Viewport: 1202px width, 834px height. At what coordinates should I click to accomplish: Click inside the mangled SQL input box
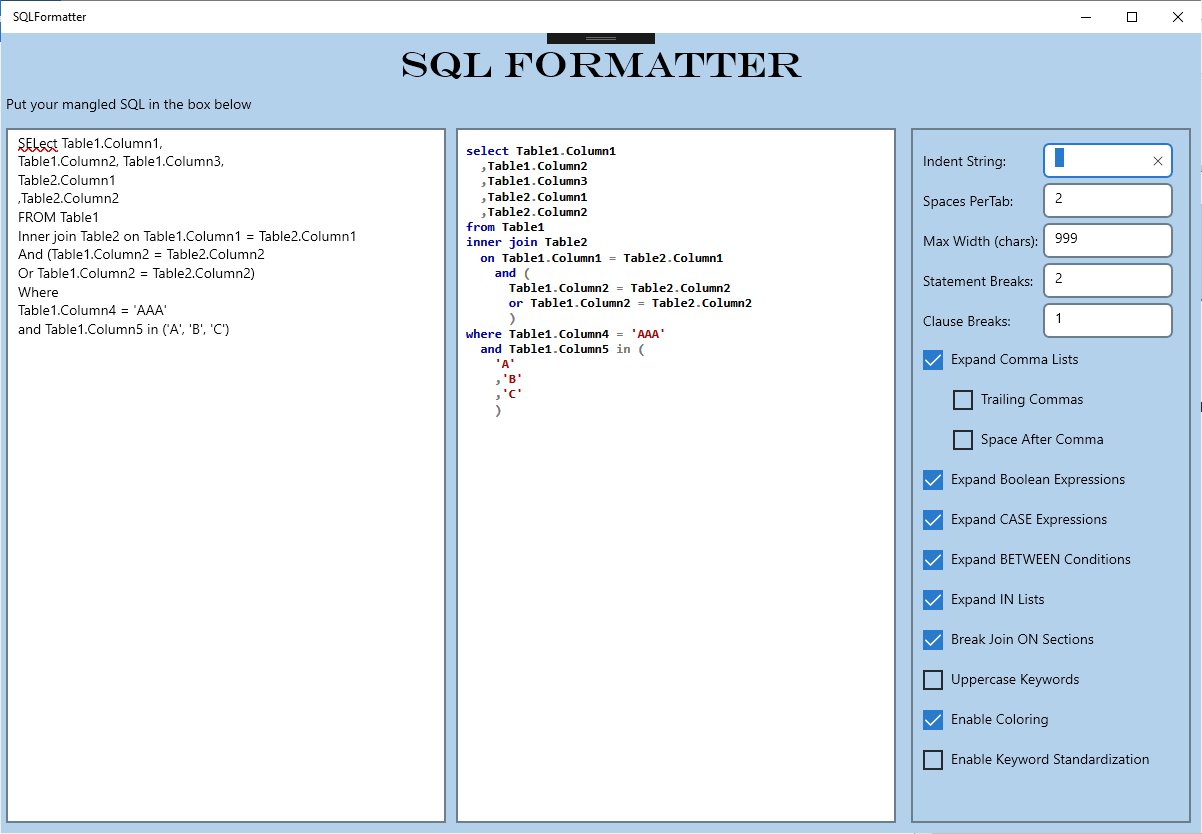point(226,475)
